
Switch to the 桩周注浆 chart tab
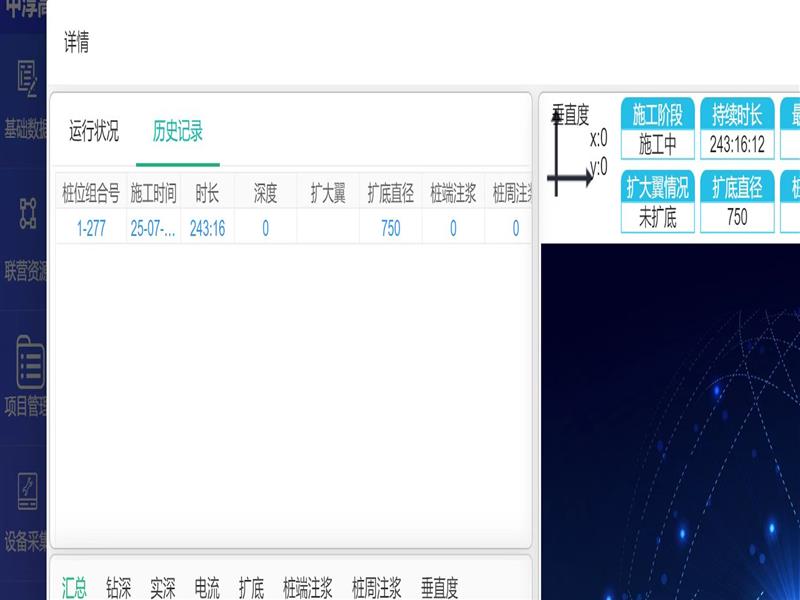click(376, 587)
